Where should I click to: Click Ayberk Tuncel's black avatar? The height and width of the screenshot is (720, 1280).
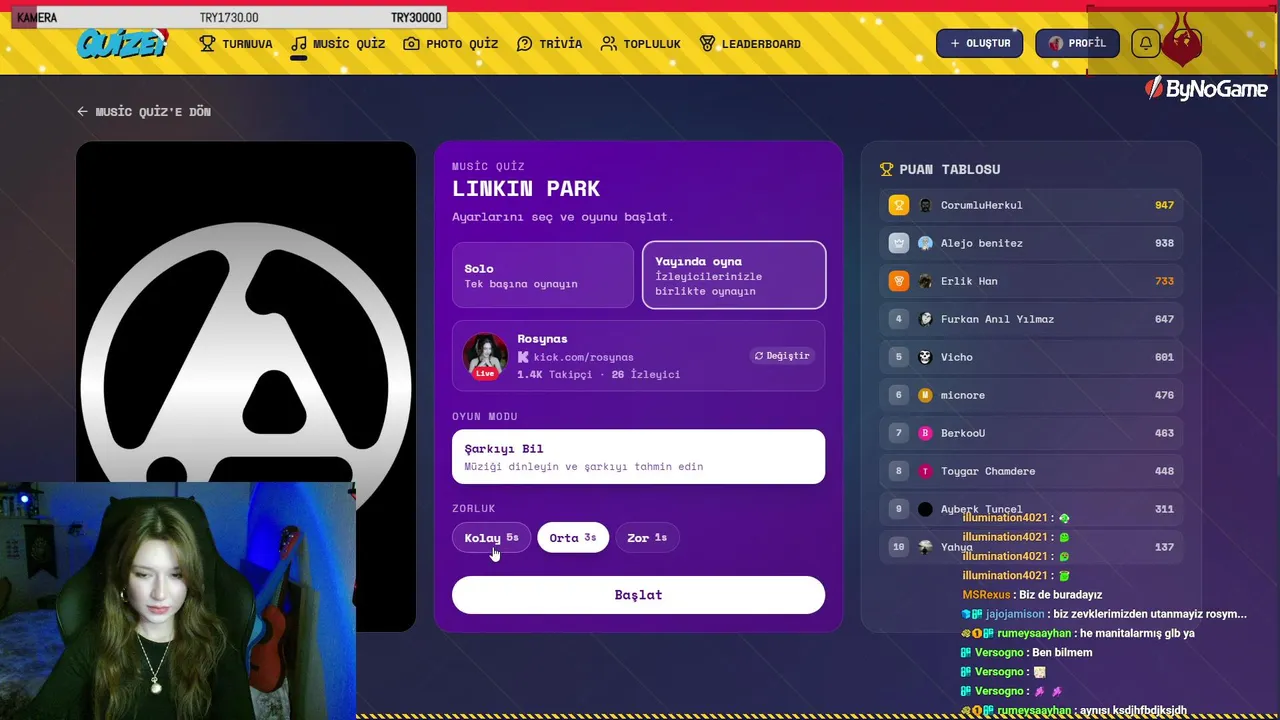(925, 509)
